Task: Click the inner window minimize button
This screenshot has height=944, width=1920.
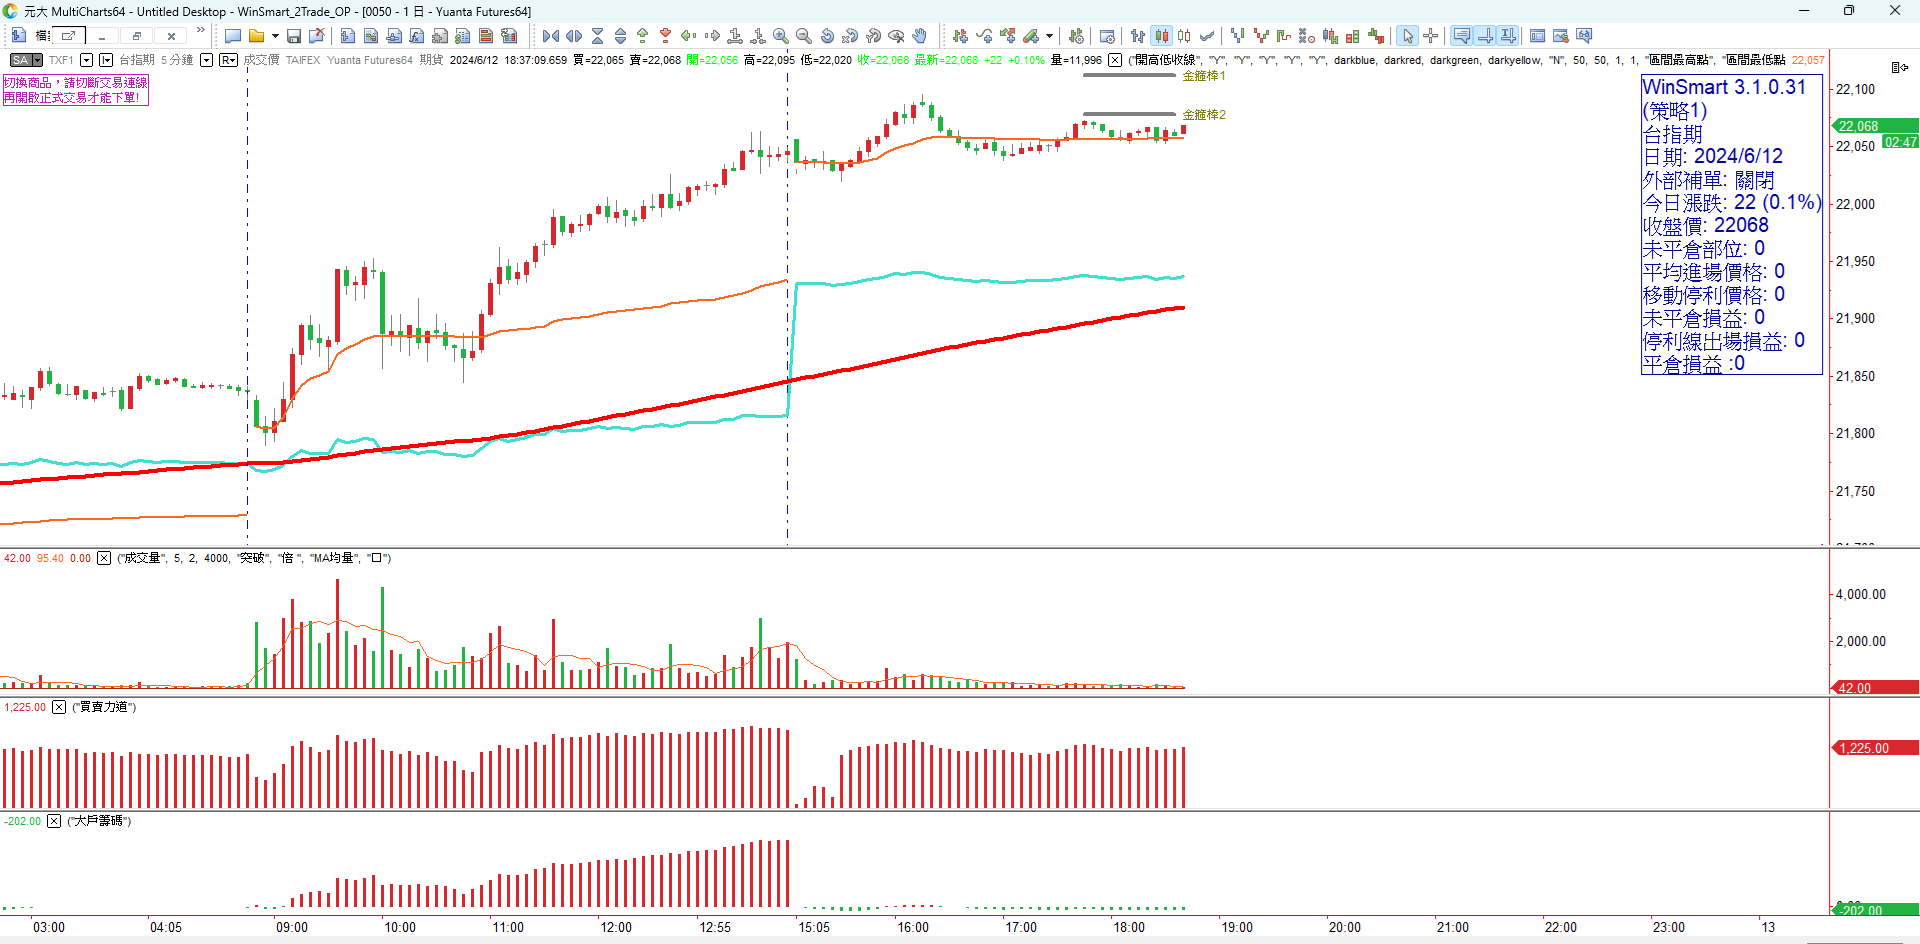Action: point(102,36)
